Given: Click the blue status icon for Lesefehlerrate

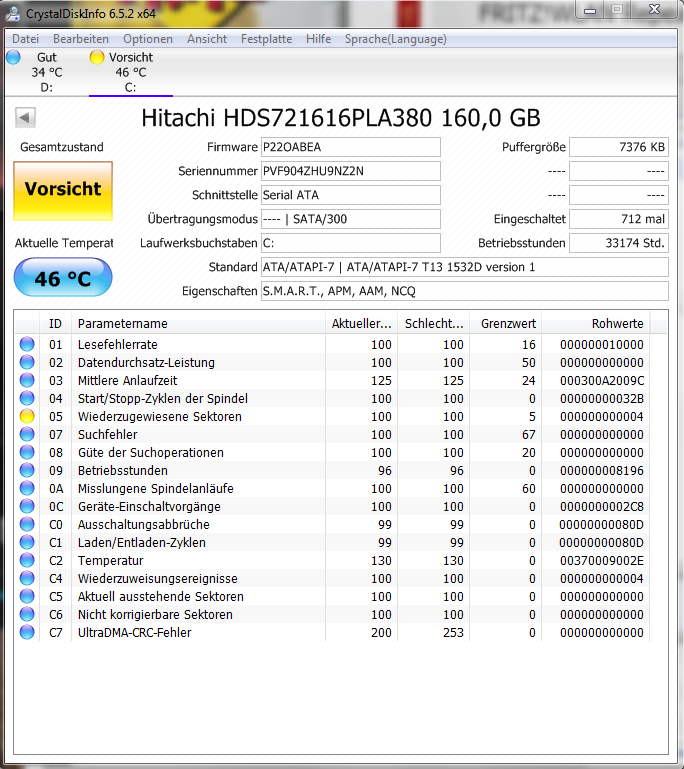Looking at the screenshot, I should click(x=27, y=344).
